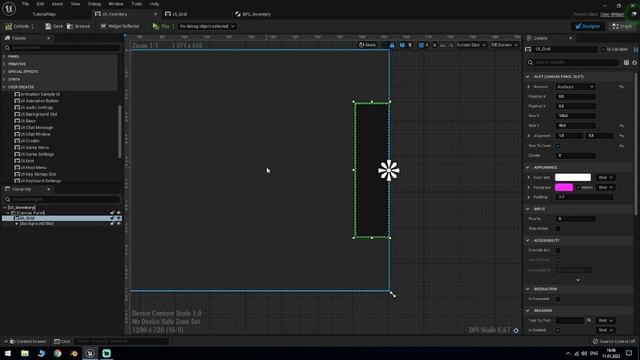Click the Unreal Engine logo icon
Image resolution: width=640 pixels, height=360 pixels.
pyautogui.click(x=9, y=8)
